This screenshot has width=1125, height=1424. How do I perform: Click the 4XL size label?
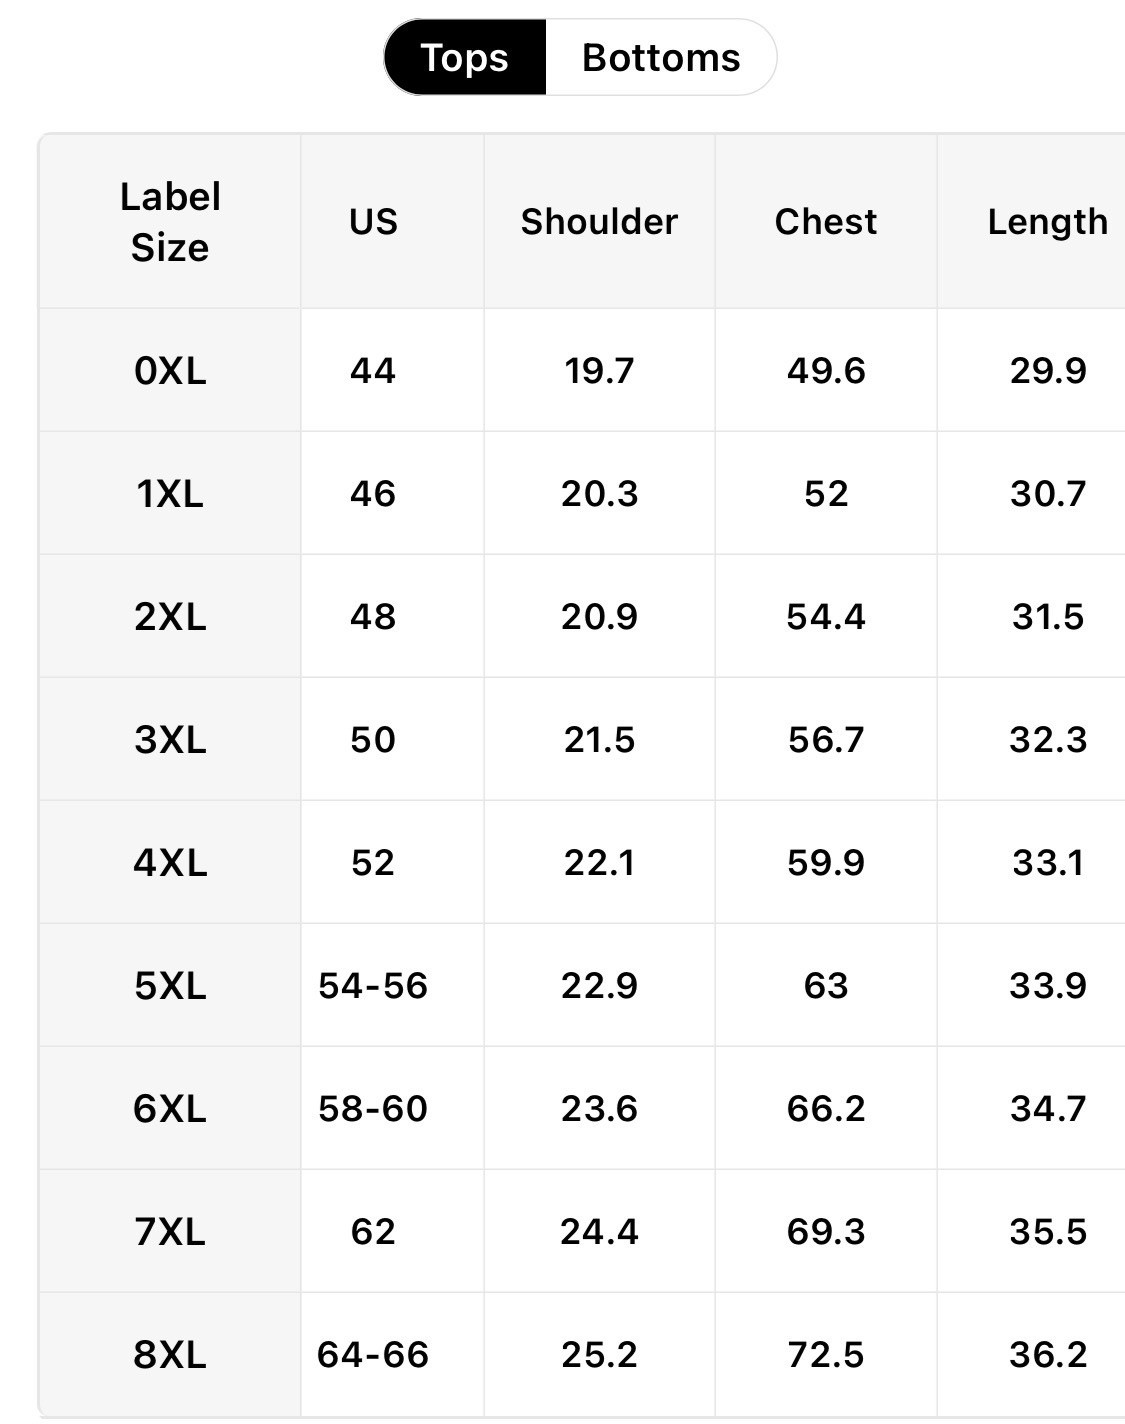point(170,863)
